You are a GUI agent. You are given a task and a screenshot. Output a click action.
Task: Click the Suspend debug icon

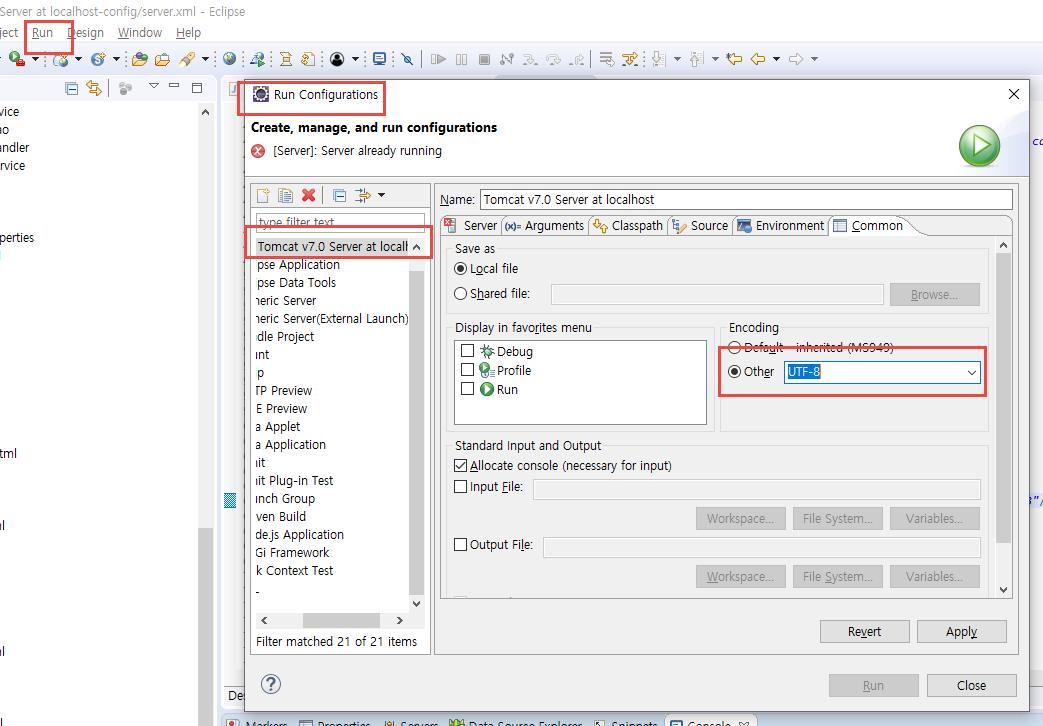coord(461,59)
